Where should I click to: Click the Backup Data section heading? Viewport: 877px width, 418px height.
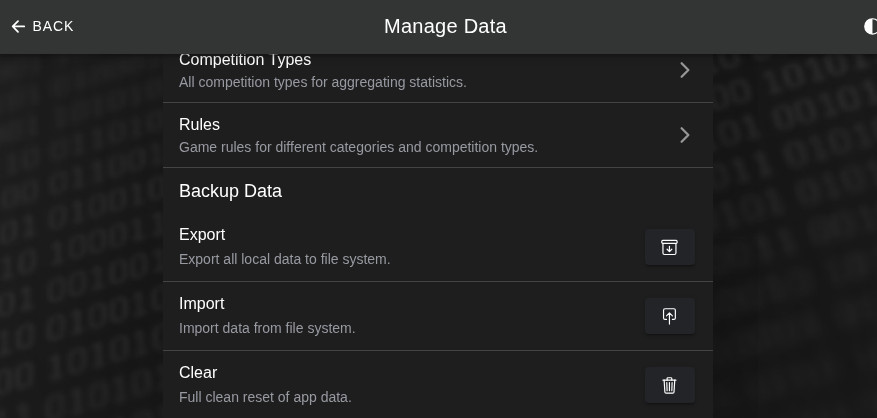point(230,191)
